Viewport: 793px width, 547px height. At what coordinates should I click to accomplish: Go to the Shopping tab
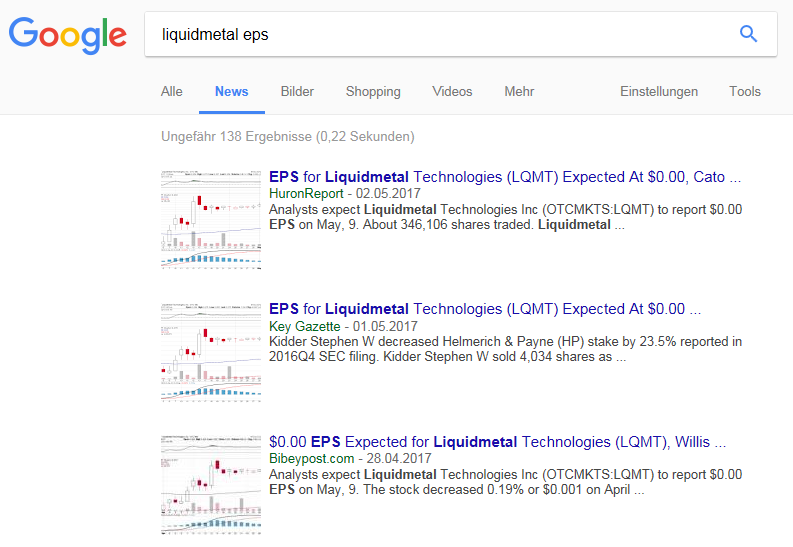(x=373, y=91)
